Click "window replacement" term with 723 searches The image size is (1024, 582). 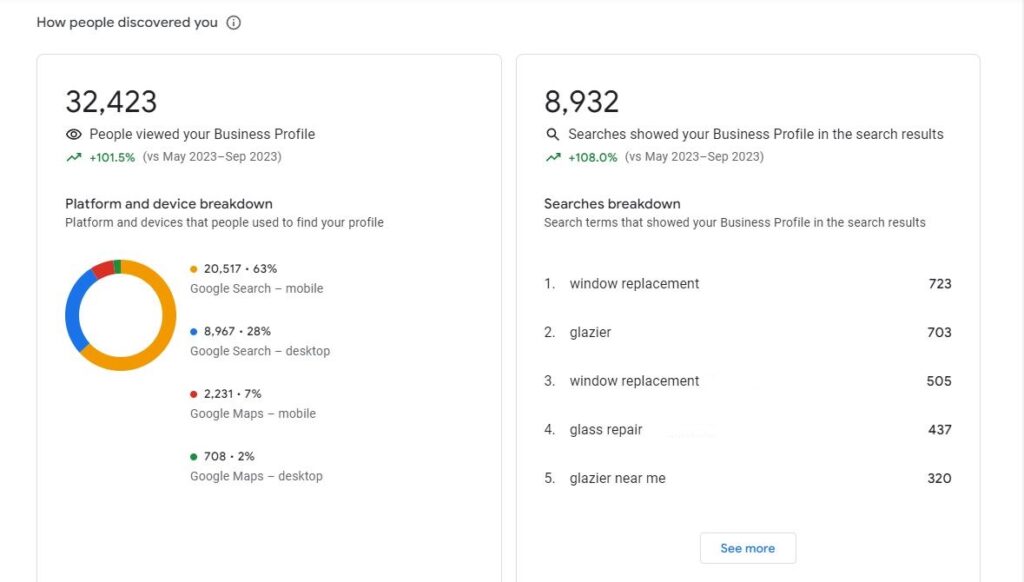tap(634, 284)
